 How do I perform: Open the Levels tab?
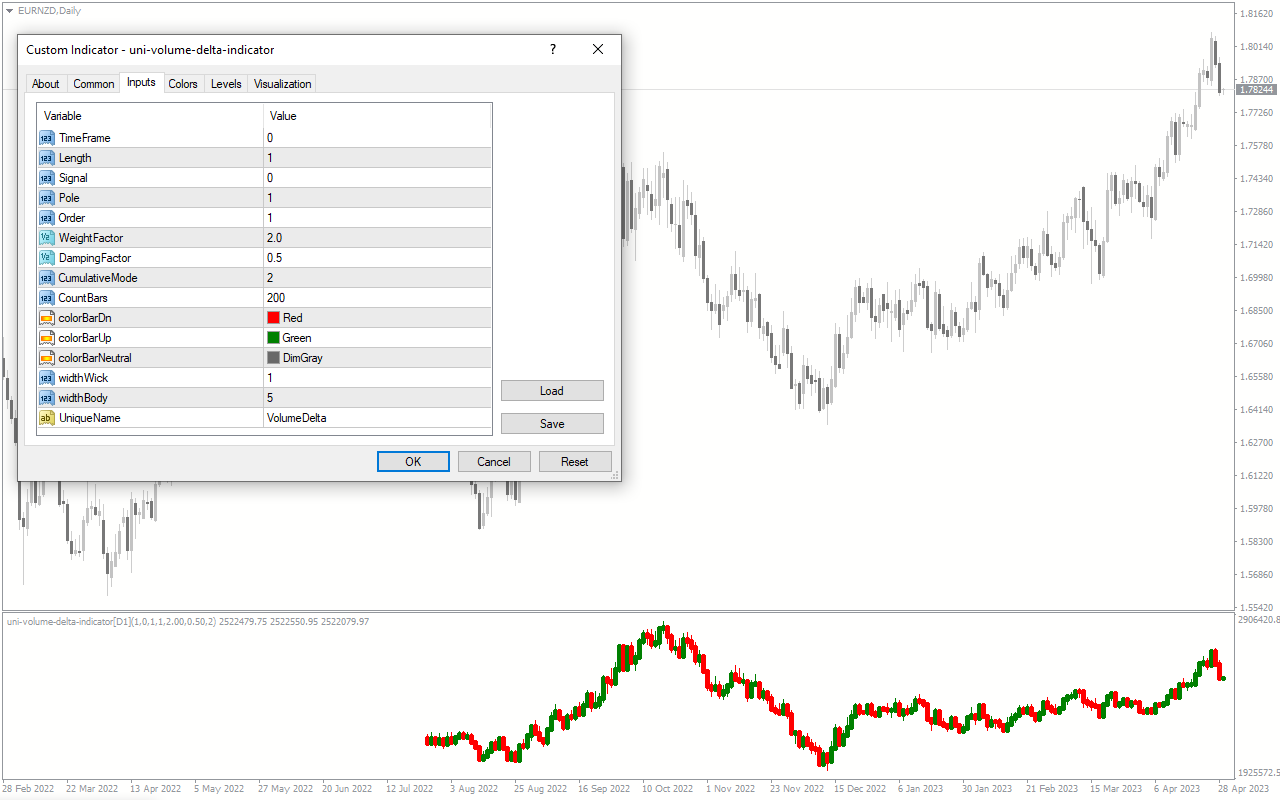226,84
